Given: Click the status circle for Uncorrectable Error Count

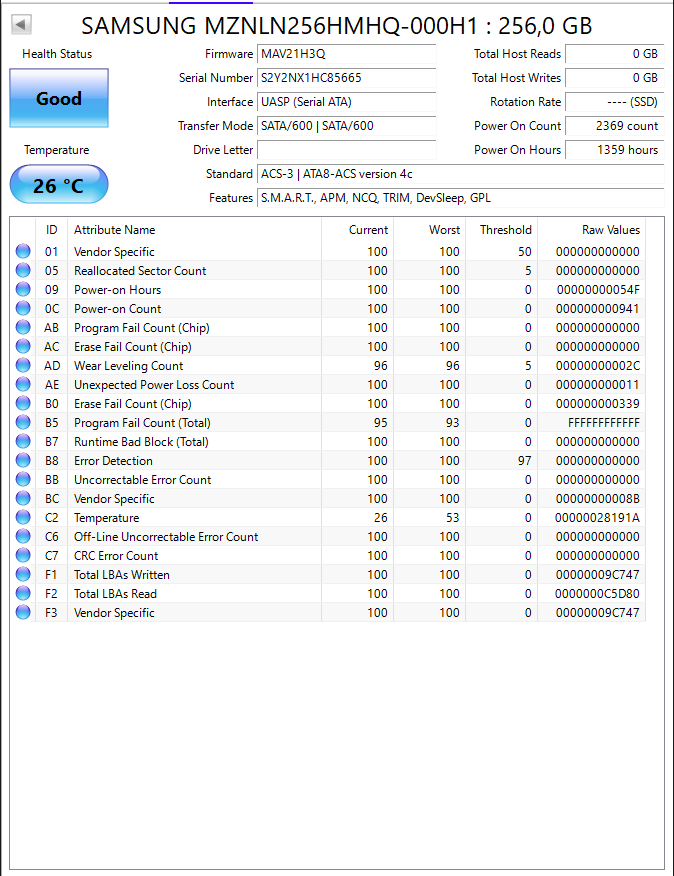Looking at the screenshot, I should (23, 479).
